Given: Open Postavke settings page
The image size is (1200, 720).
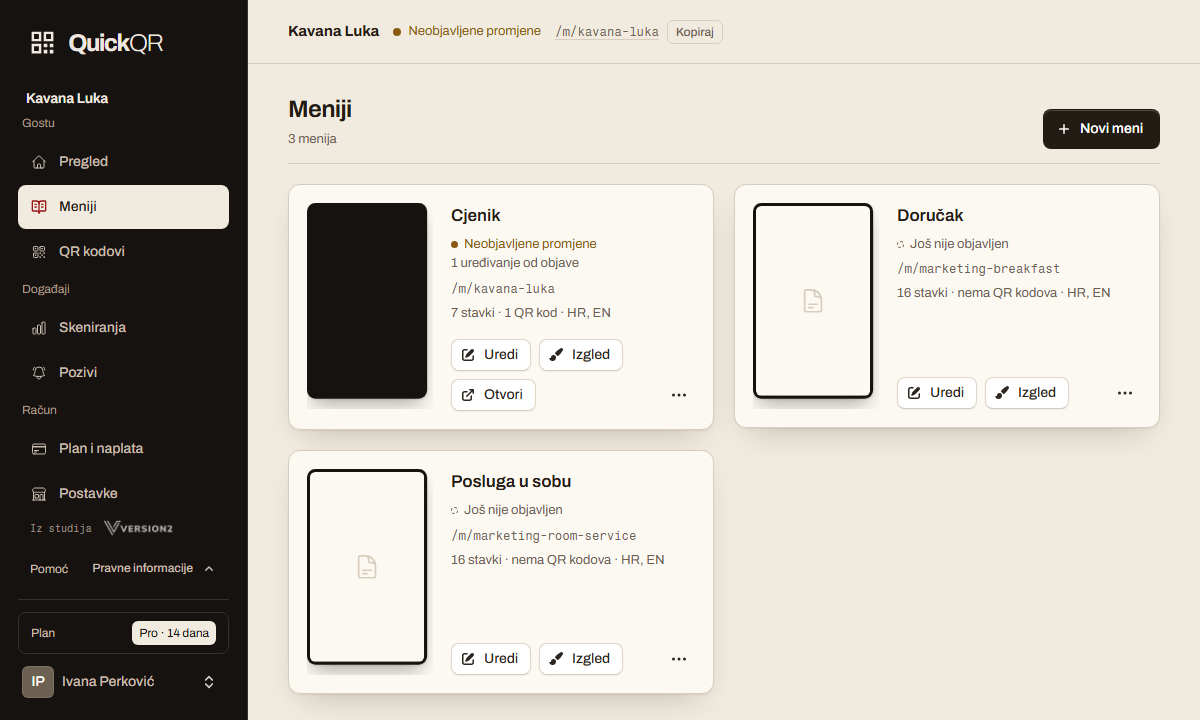Looking at the screenshot, I should [x=123, y=493].
